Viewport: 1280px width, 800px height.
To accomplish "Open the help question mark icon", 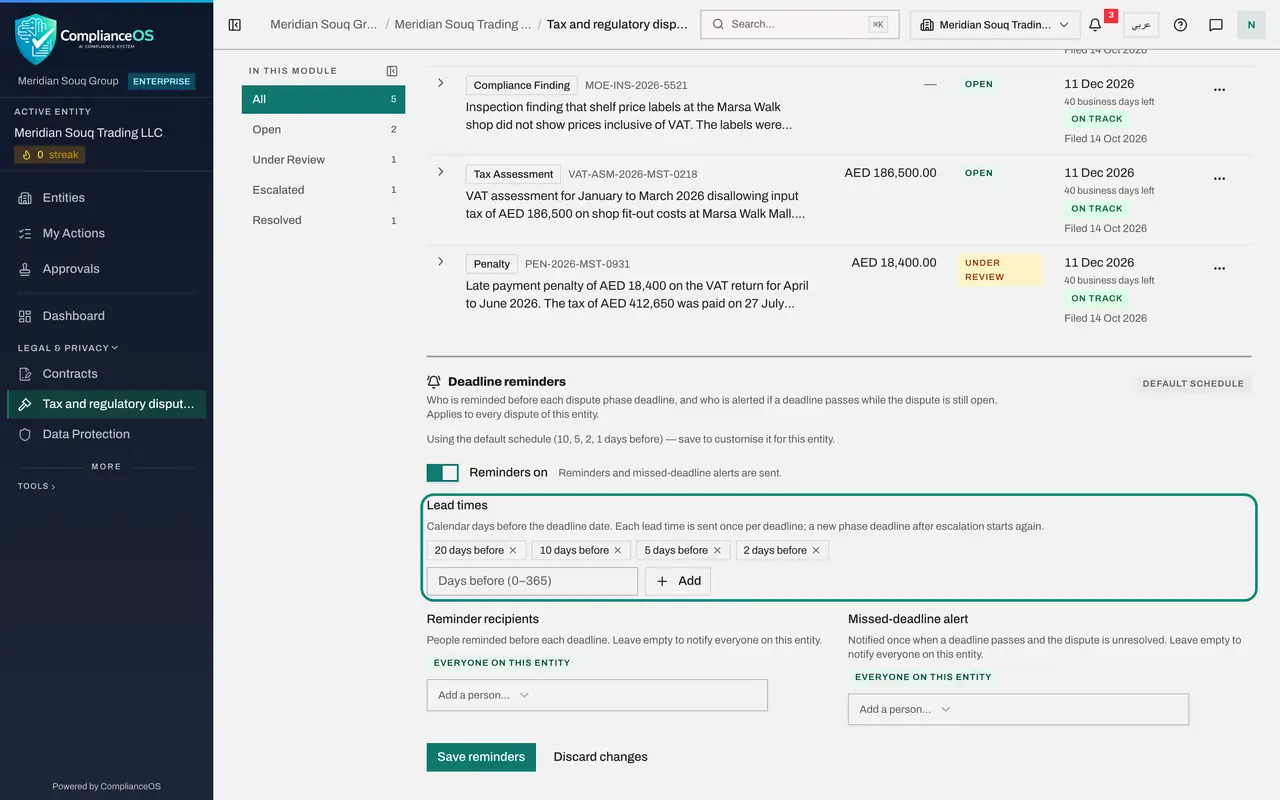I will pos(1180,25).
